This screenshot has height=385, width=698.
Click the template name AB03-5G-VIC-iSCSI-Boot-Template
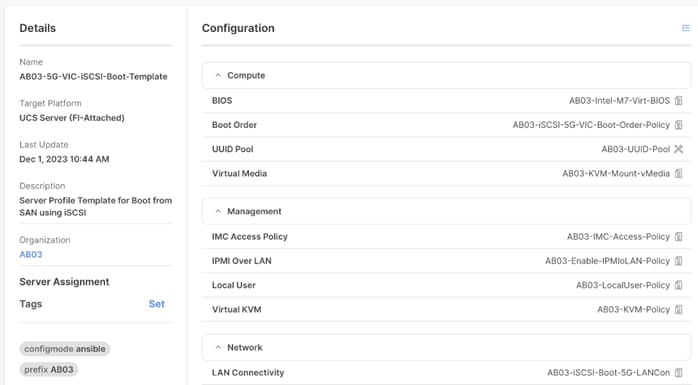point(93,77)
